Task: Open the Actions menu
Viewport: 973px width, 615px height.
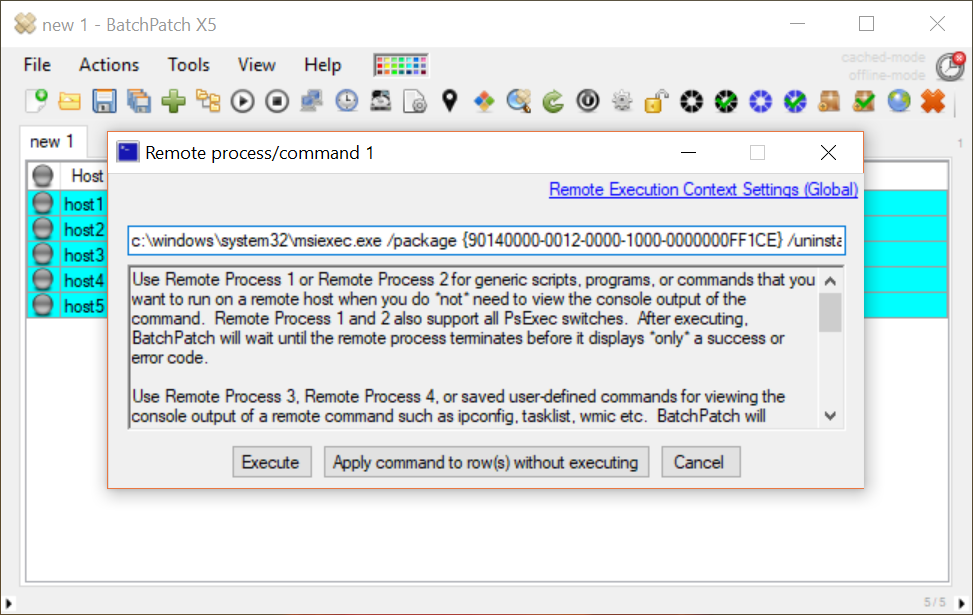Action: 109,65
